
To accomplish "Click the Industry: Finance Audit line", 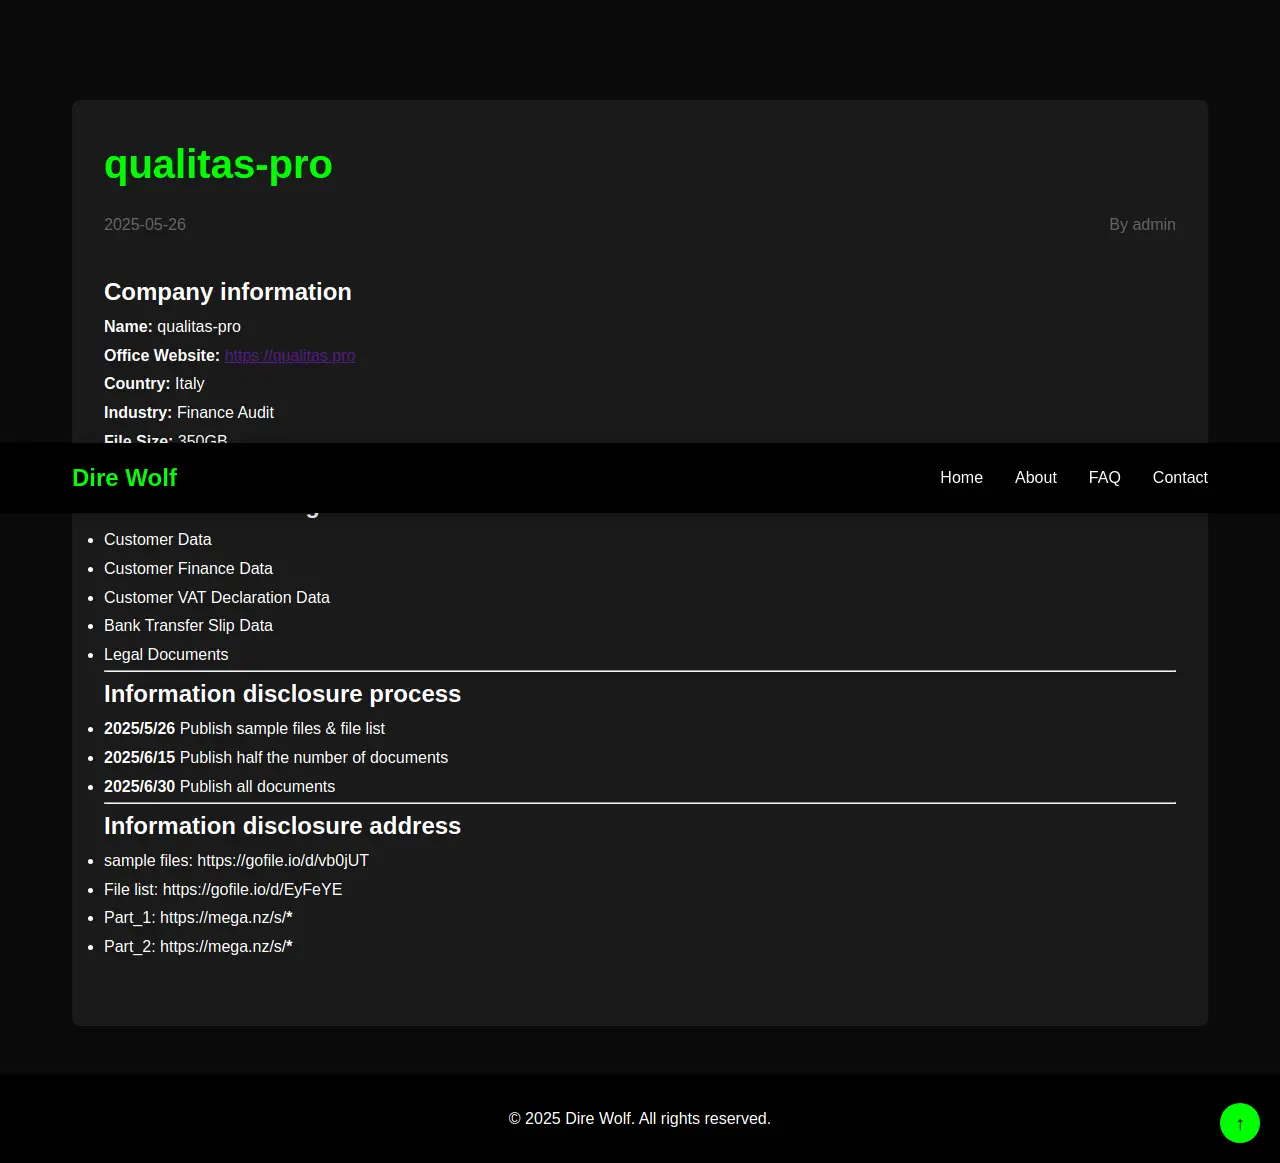I will pyautogui.click(x=189, y=413).
